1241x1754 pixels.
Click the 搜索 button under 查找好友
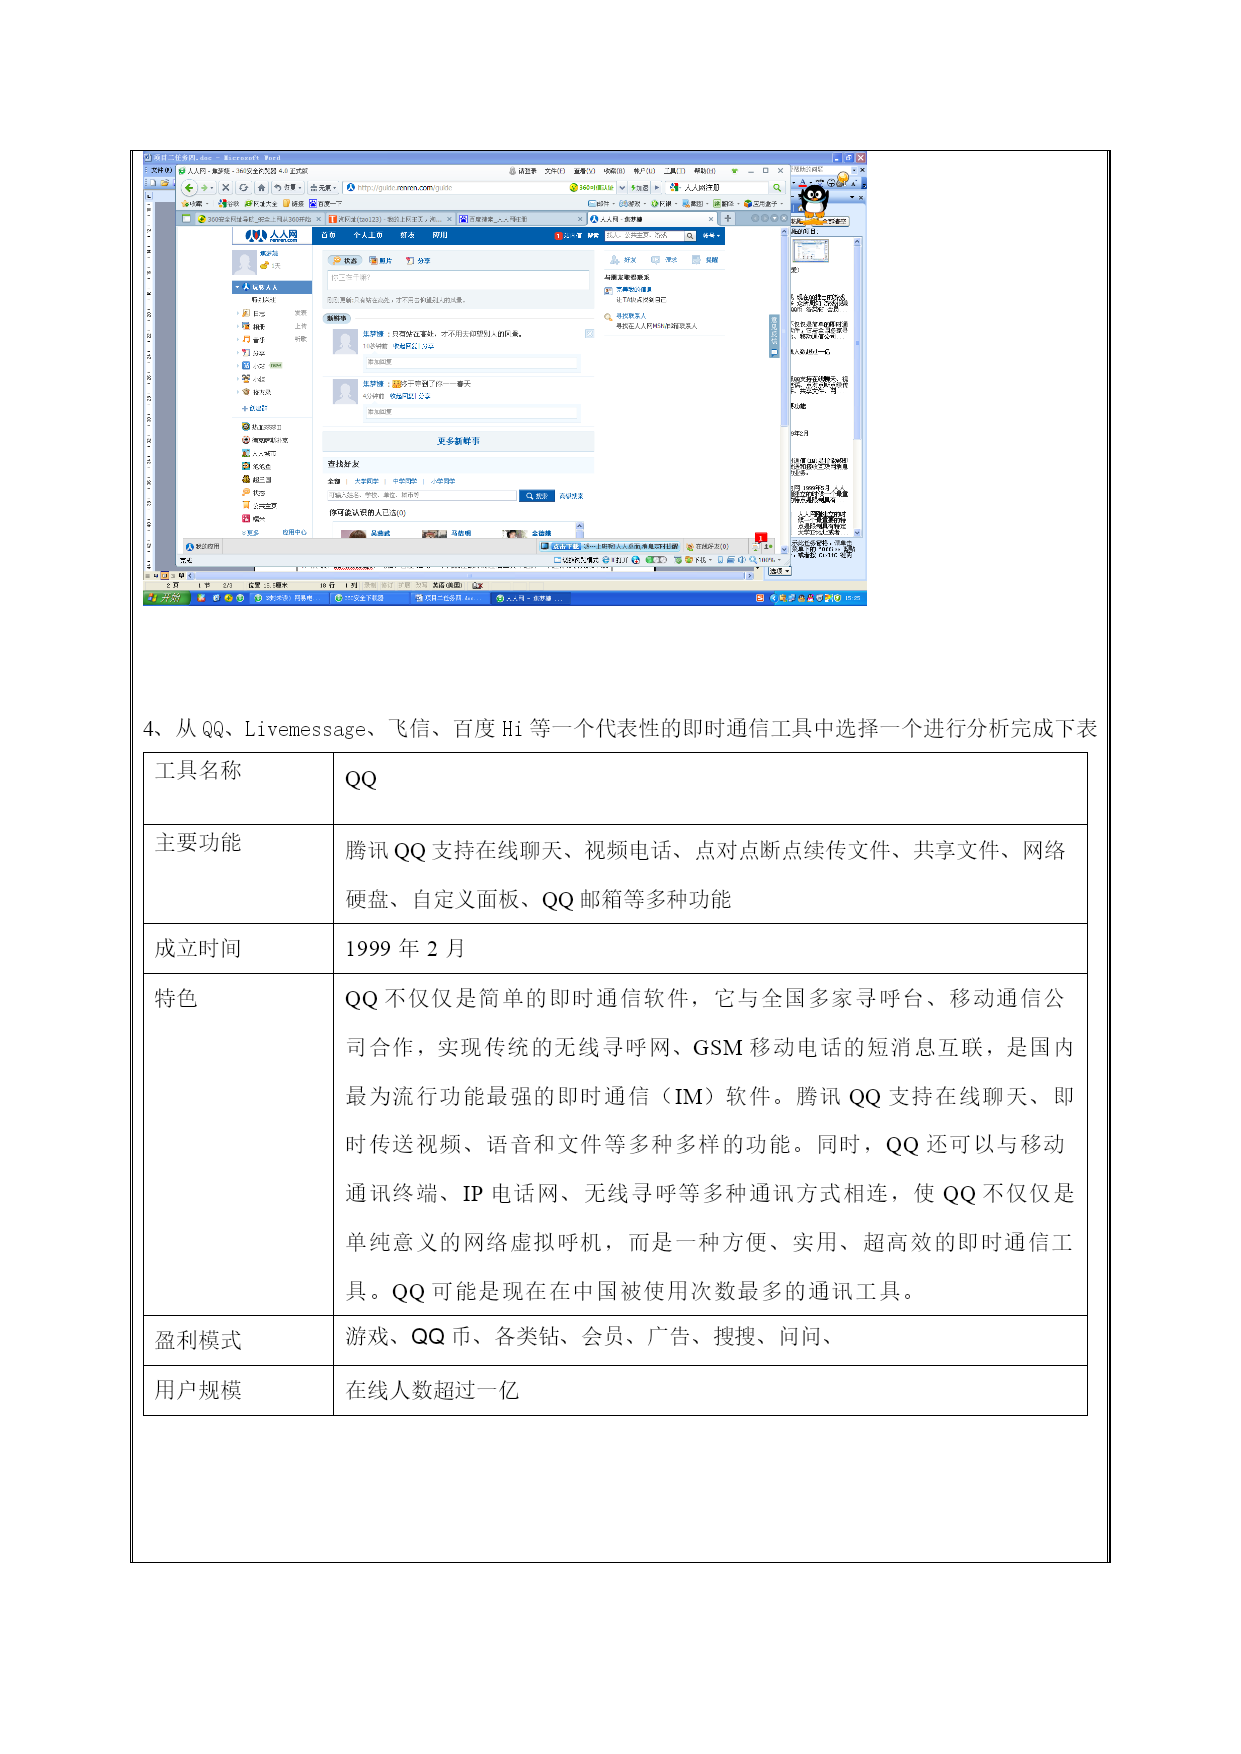click(x=537, y=495)
